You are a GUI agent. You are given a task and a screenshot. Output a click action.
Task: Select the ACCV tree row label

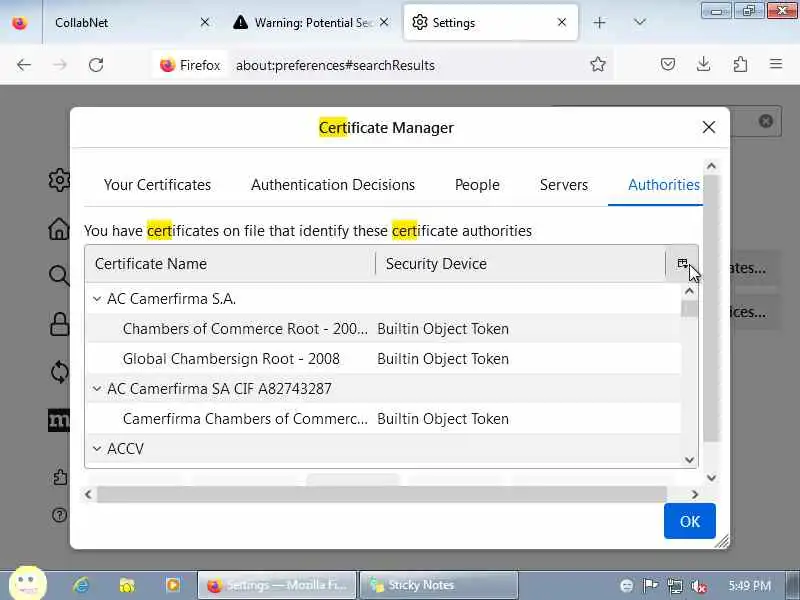click(126, 449)
